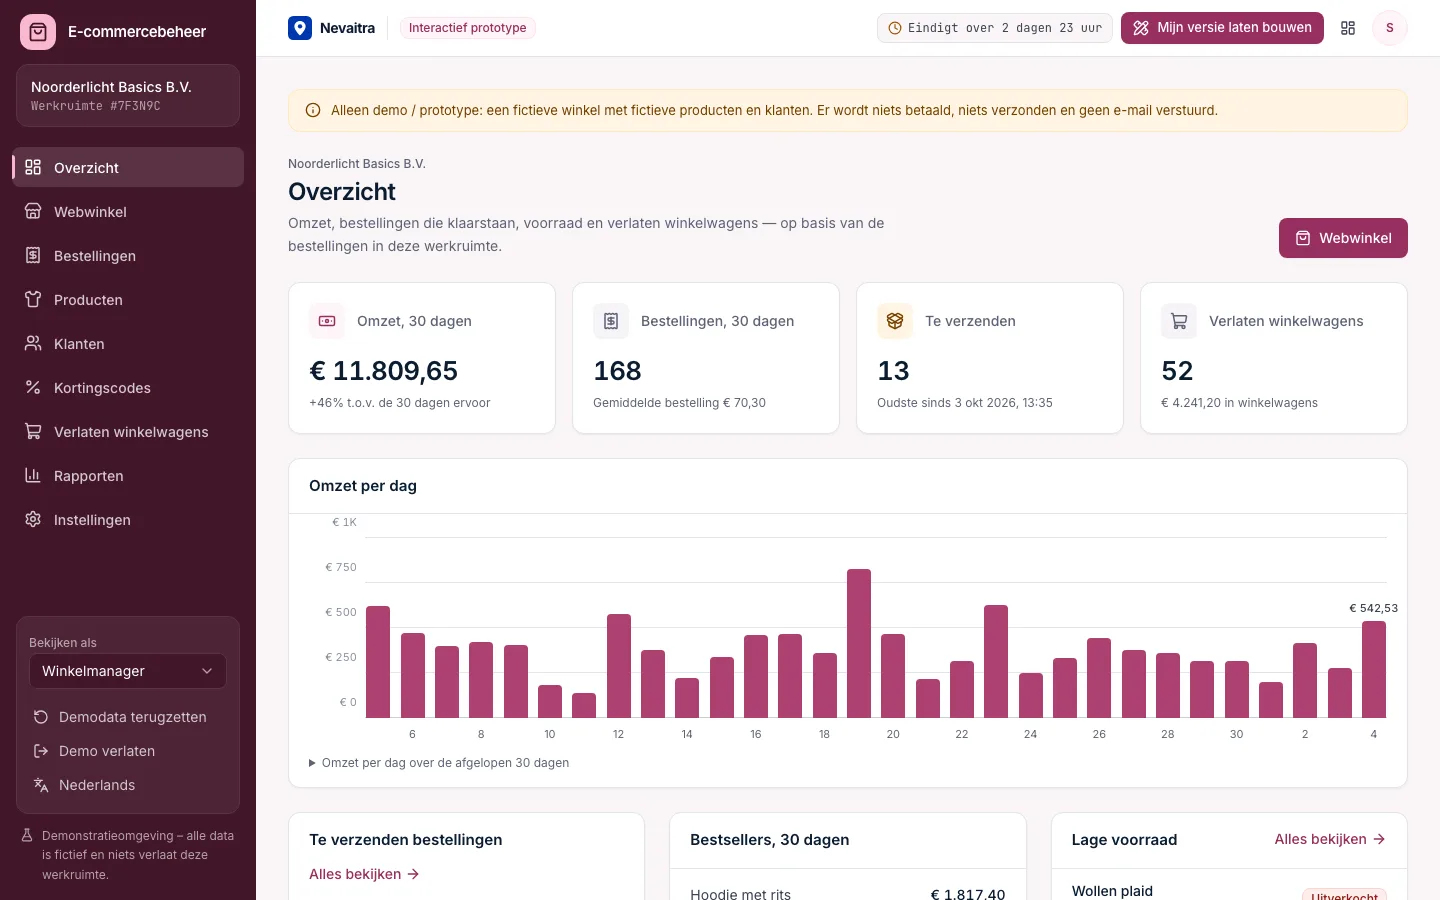Click Alles bekijken under Te verzenden bestellingen
Viewport: 1440px width, 900px height.
pos(364,874)
